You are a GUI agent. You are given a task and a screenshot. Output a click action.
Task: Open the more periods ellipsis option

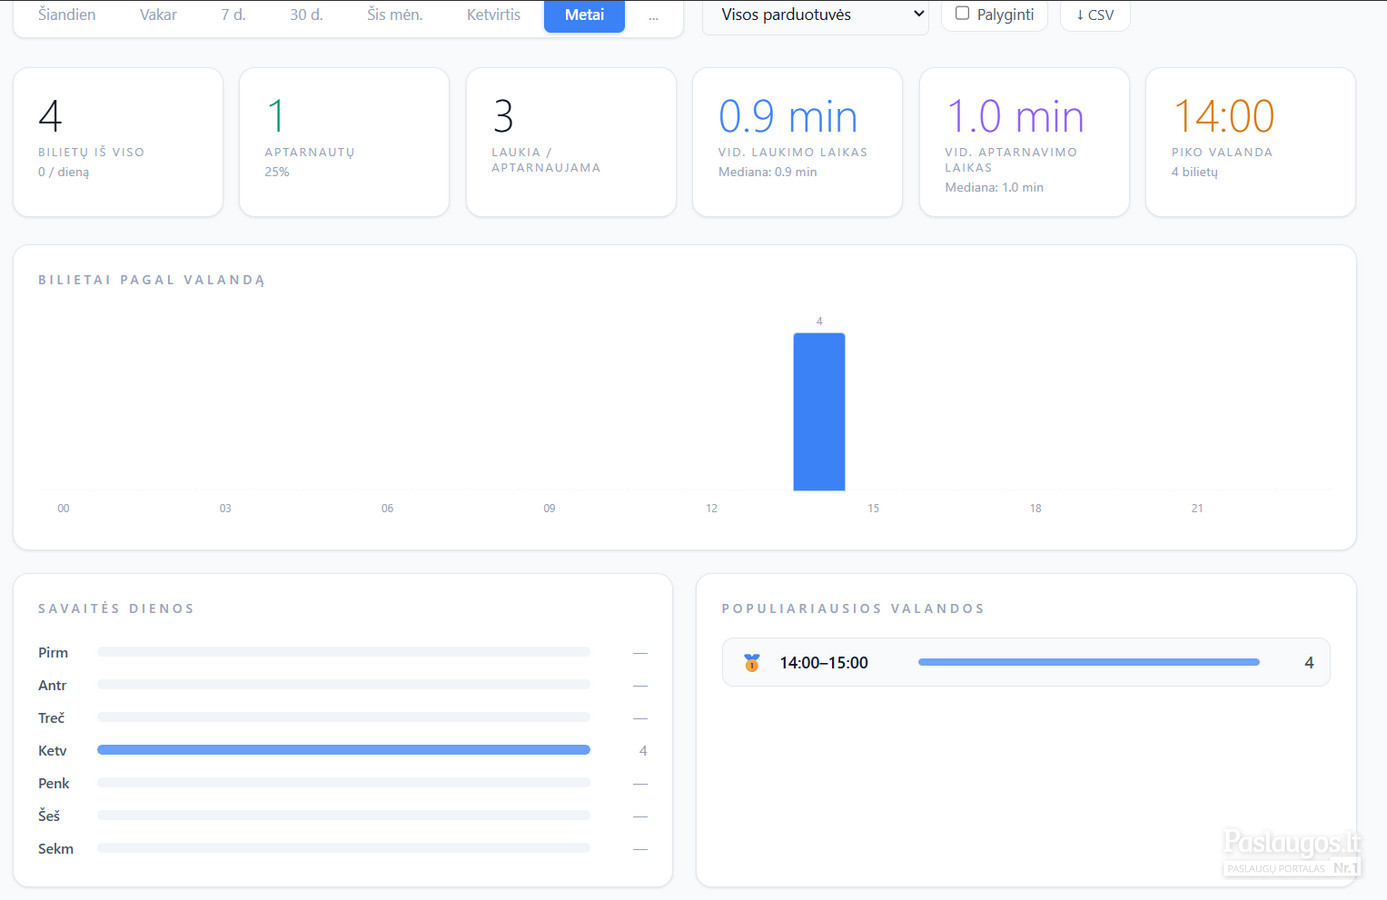click(x=653, y=15)
